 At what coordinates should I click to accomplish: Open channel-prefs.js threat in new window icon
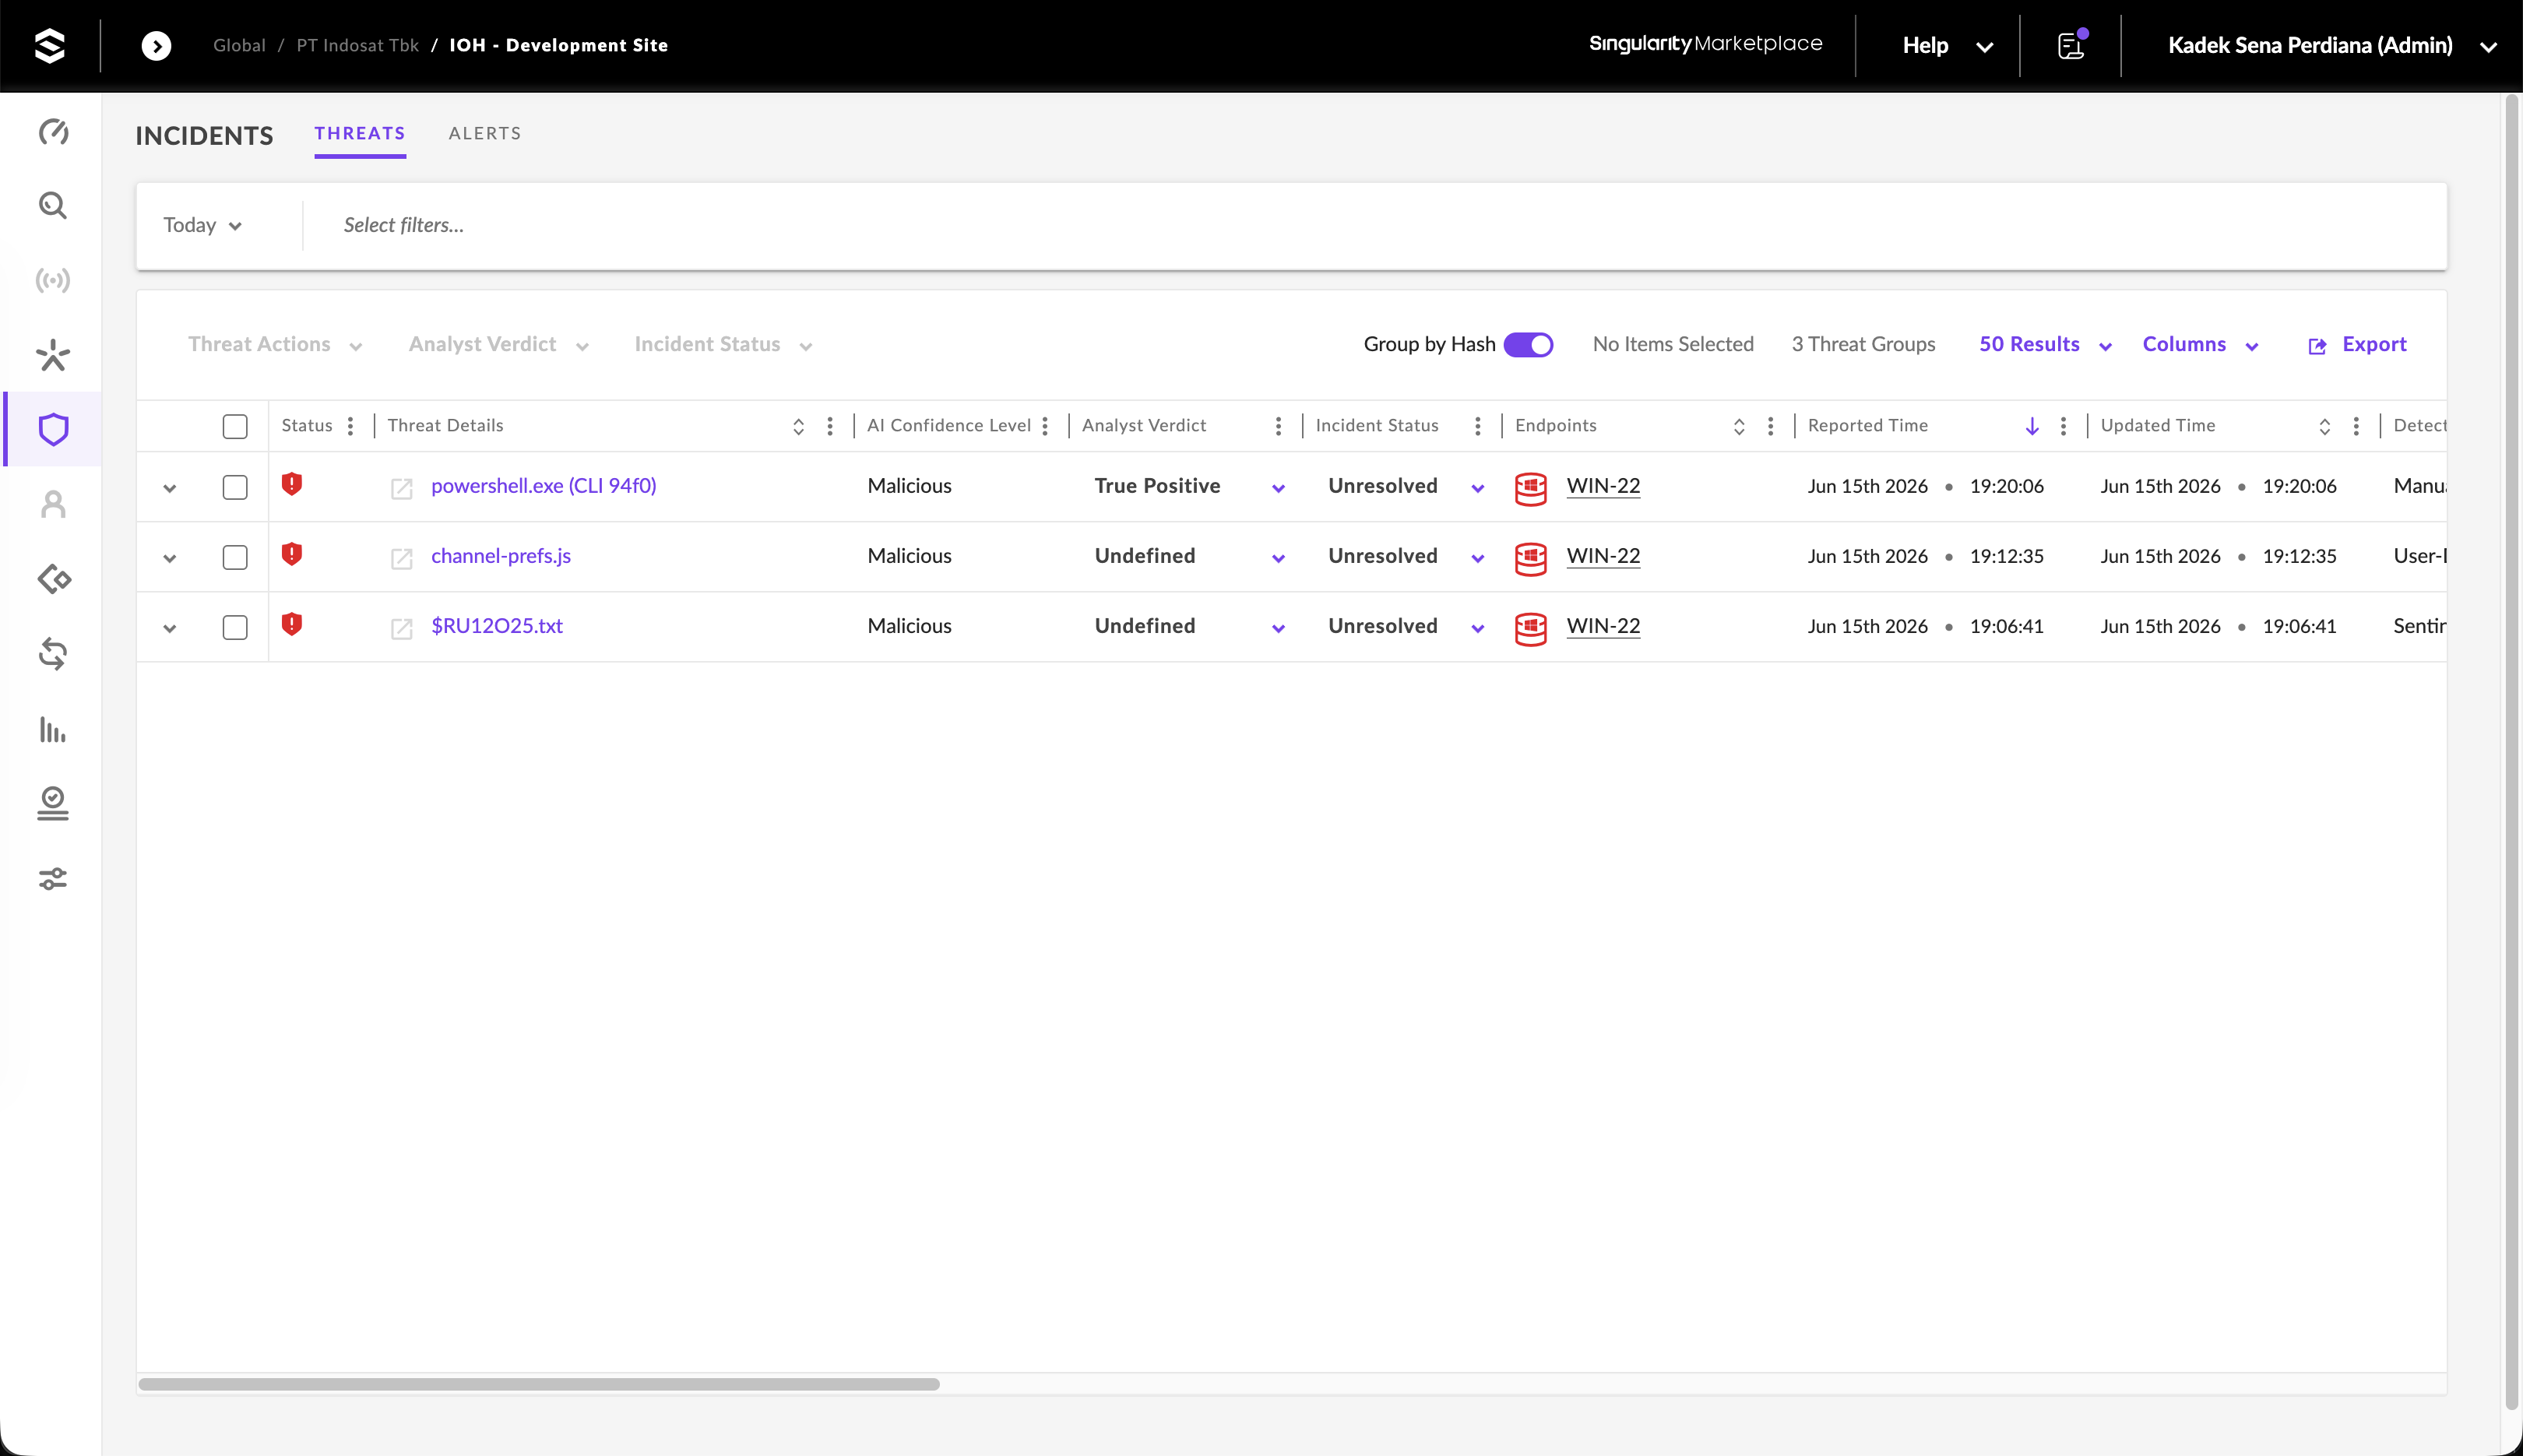pos(401,558)
